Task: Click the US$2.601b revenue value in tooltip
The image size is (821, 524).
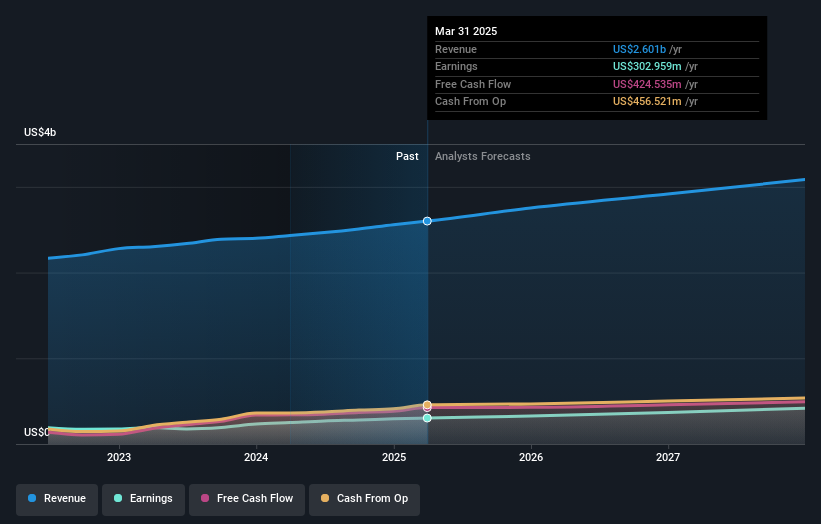Action: (x=639, y=49)
